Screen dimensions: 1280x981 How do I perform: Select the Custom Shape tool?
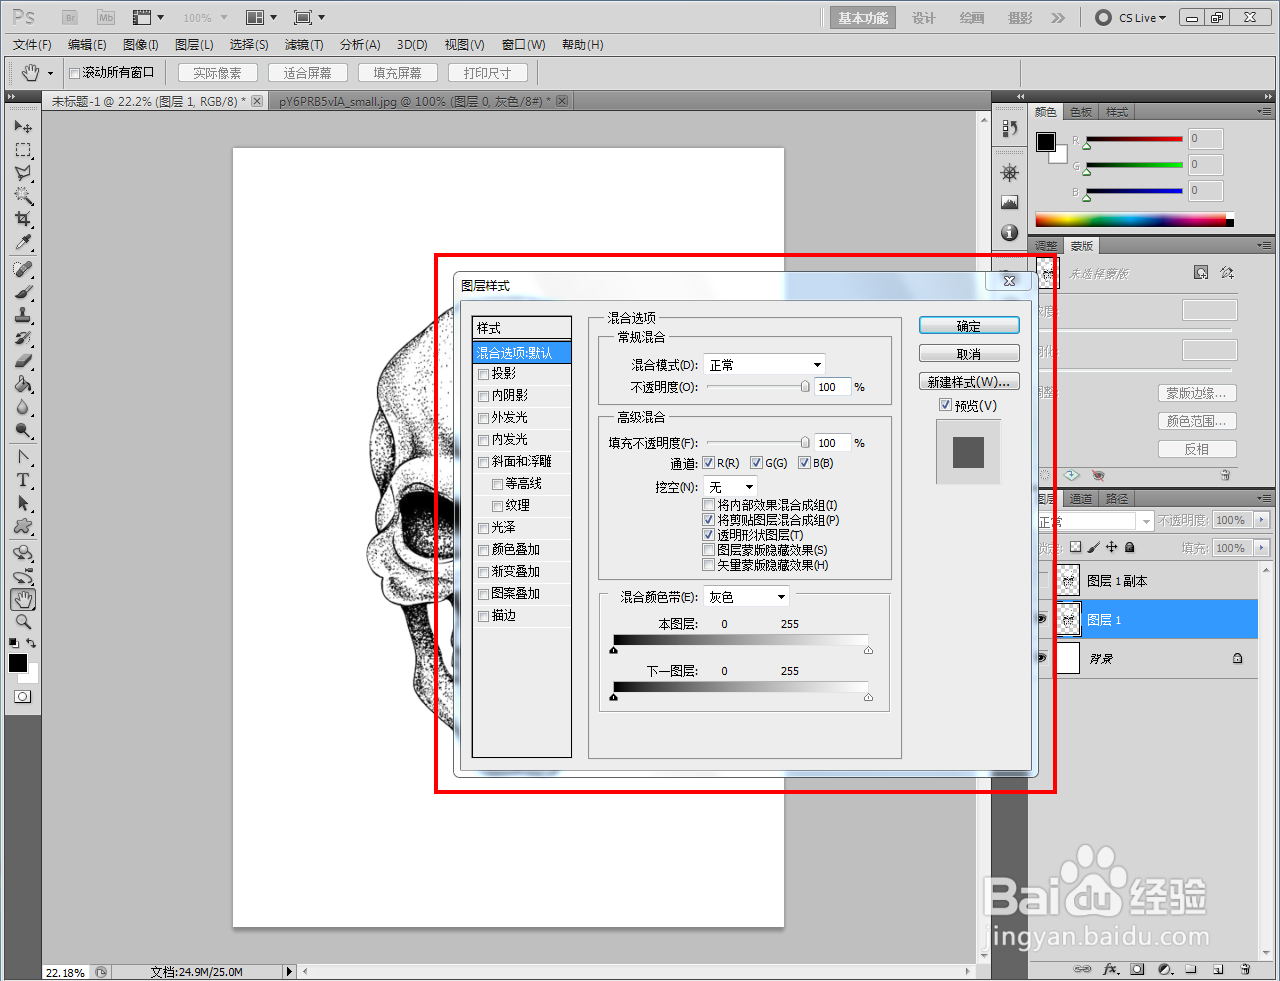(23, 527)
